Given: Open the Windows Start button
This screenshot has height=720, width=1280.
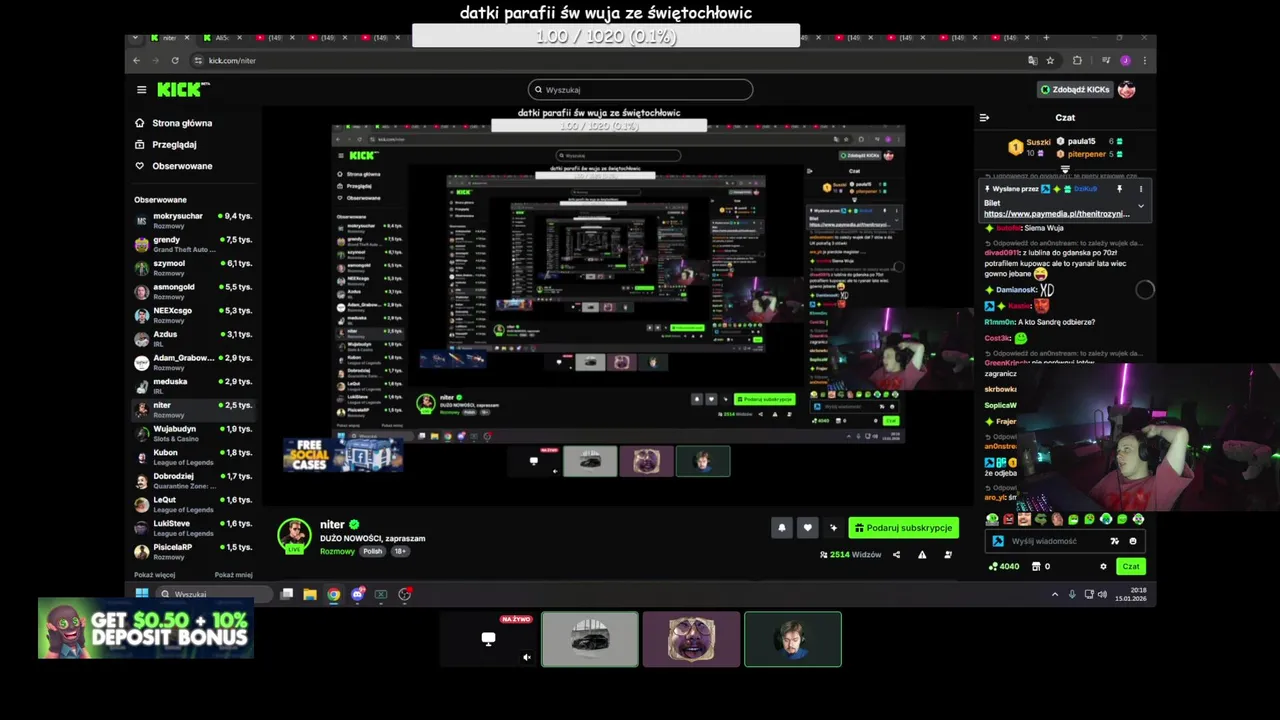Looking at the screenshot, I should [142, 594].
